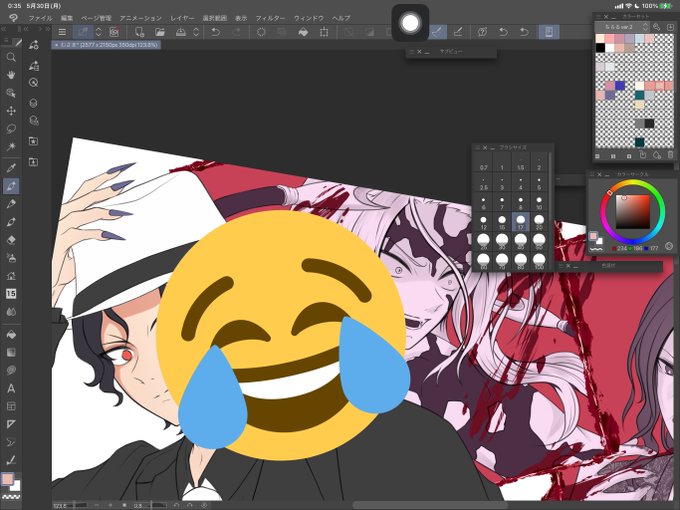Open the フィルター menu
The height and width of the screenshot is (510, 680).
(270, 18)
